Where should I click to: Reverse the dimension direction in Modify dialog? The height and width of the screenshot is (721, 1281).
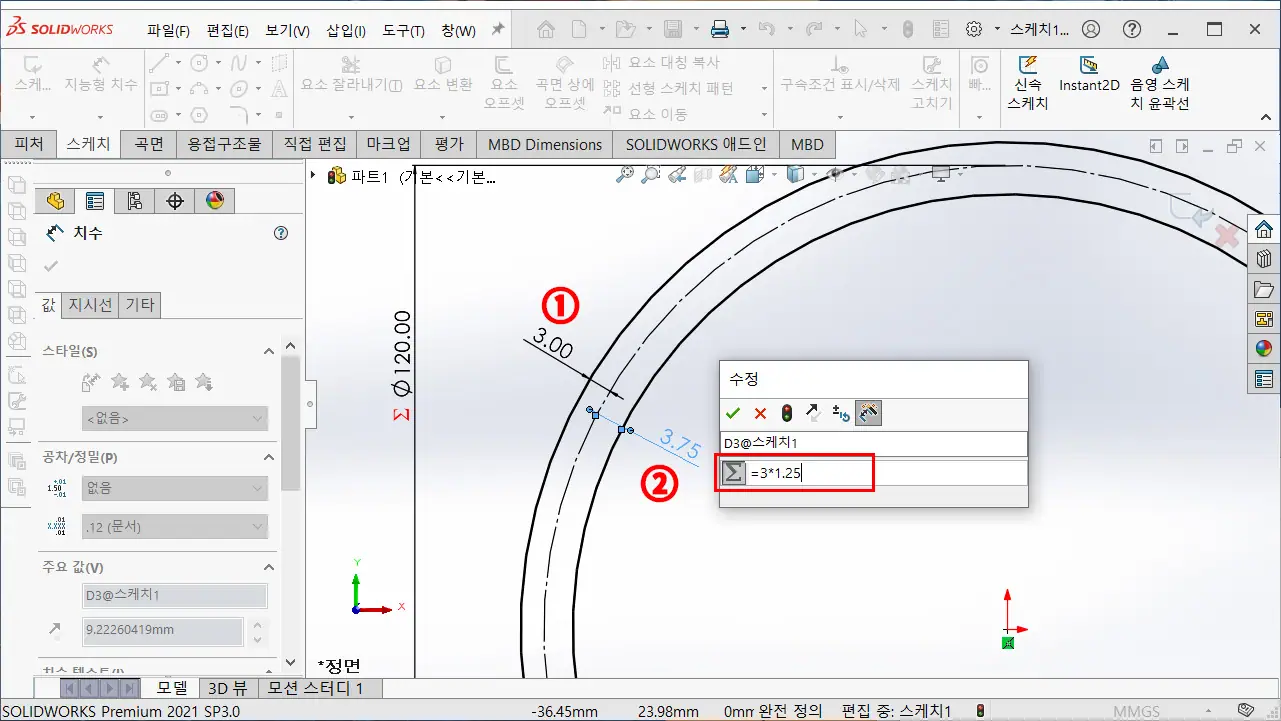point(813,413)
